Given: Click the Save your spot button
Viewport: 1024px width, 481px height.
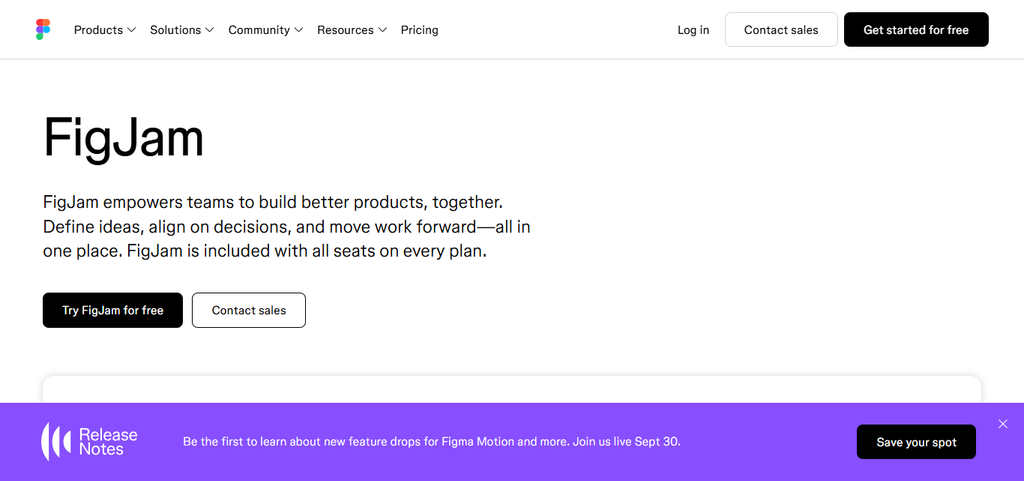Looking at the screenshot, I should (x=916, y=442).
